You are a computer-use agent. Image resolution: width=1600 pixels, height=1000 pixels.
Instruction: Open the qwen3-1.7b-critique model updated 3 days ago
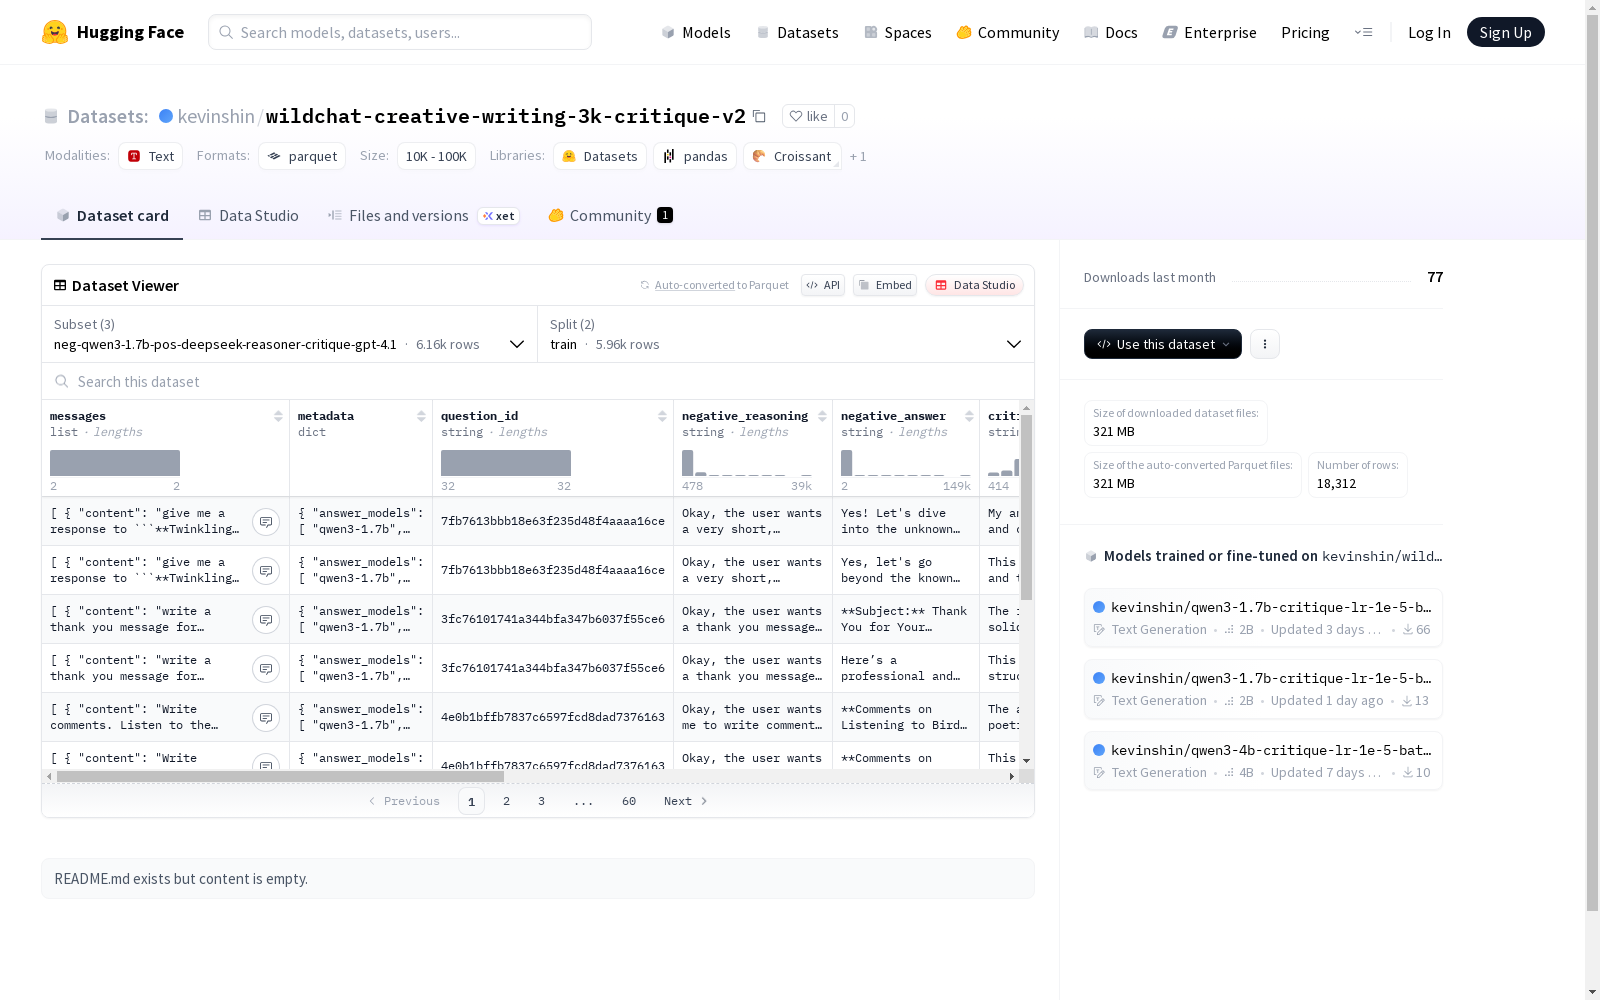click(1263, 618)
